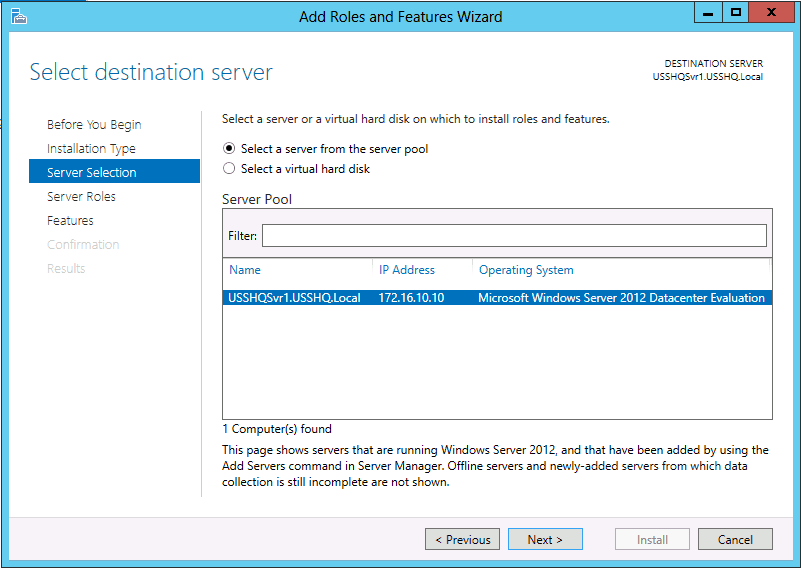801x568 pixels.
Task: Go to Before You Begin step
Action: [94, 125]
